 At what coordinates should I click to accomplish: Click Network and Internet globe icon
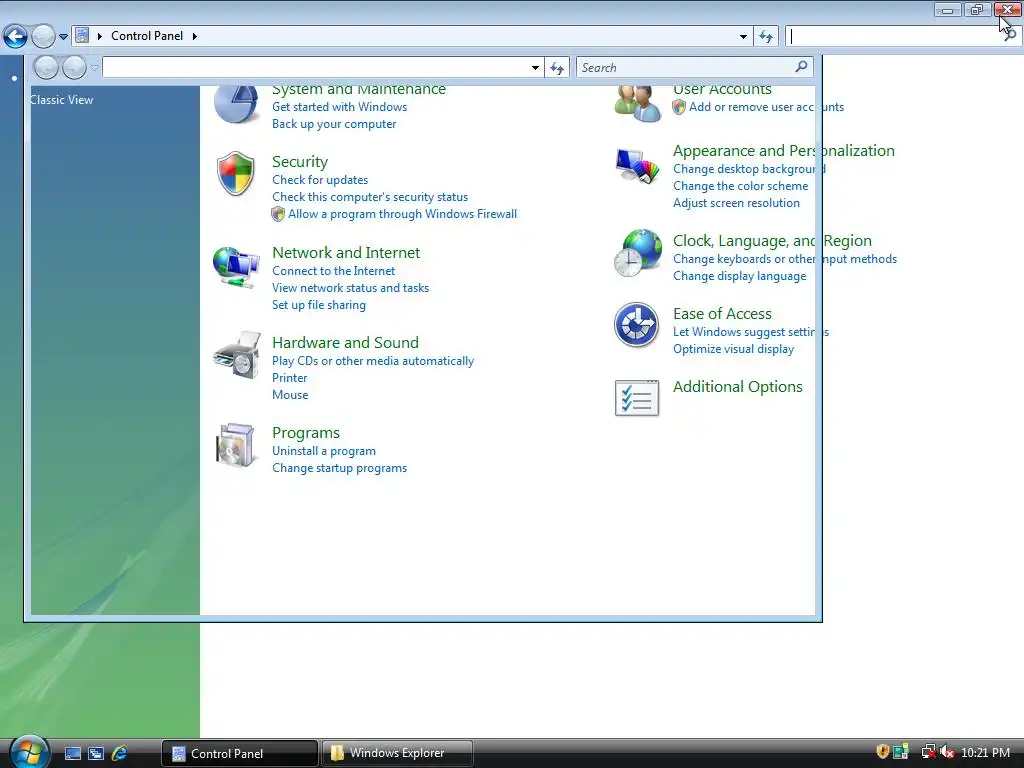click(x=236, y=266)
